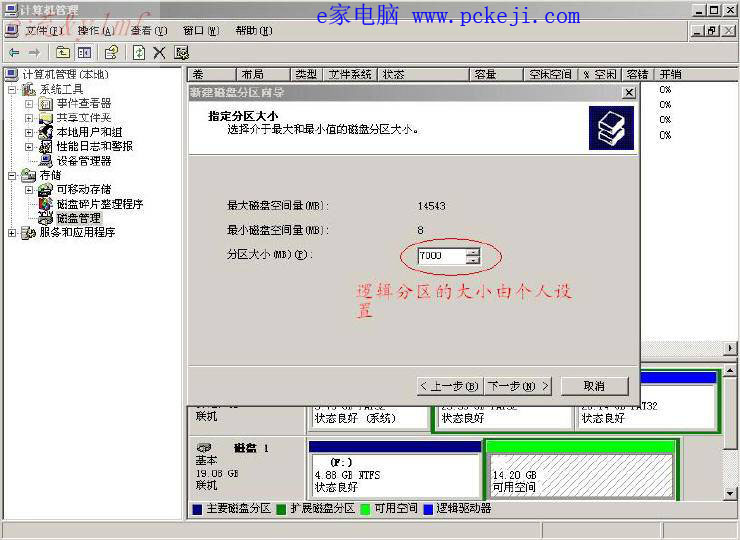The width and height of the screenshot is (740, 540).
Task: Open the 窗口(W) menu
Action: click(201, 31)
